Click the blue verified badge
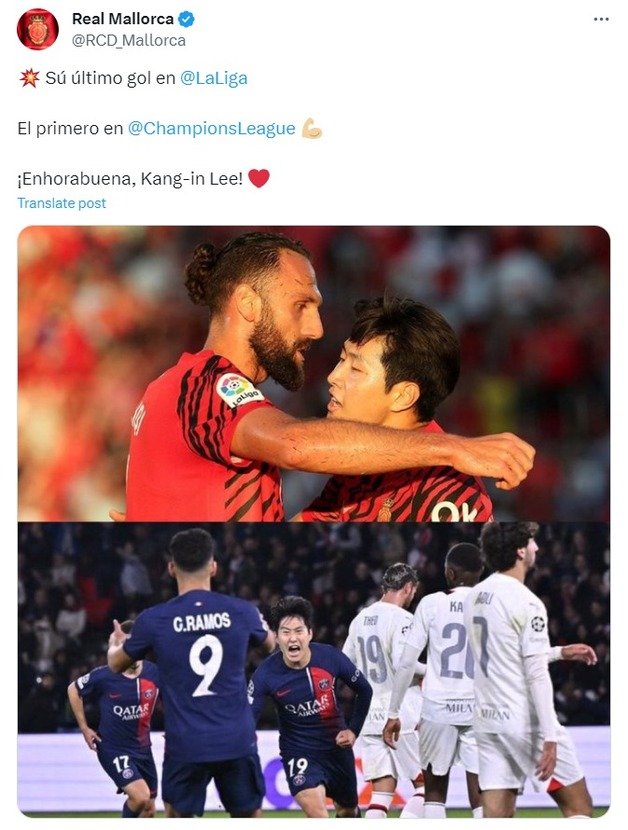 point(186,20)
